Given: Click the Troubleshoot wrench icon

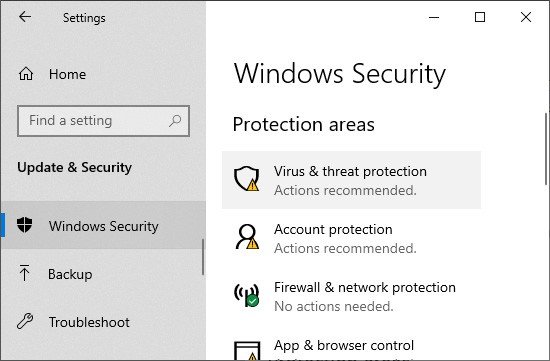Looking at the screenshot, I should point(25,321).
